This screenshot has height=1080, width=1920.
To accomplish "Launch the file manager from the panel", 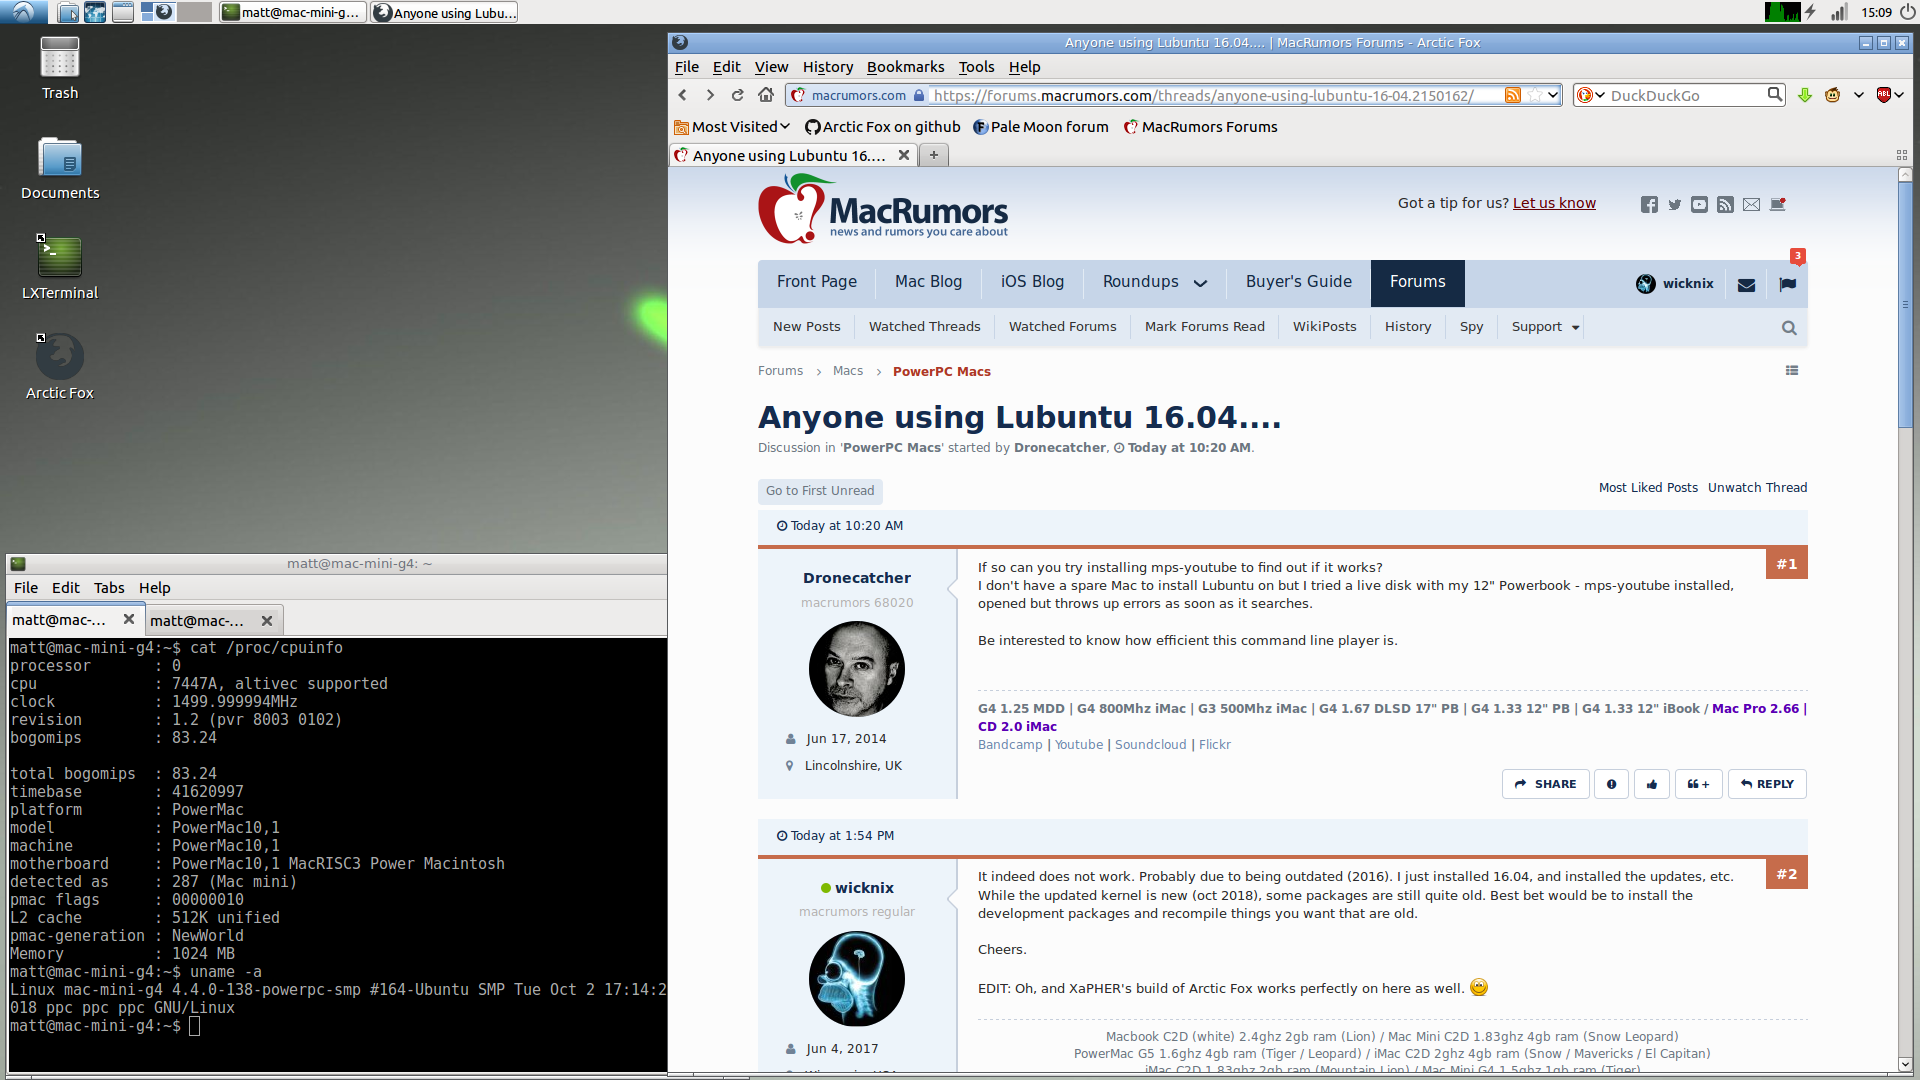I will coord(68,12).
